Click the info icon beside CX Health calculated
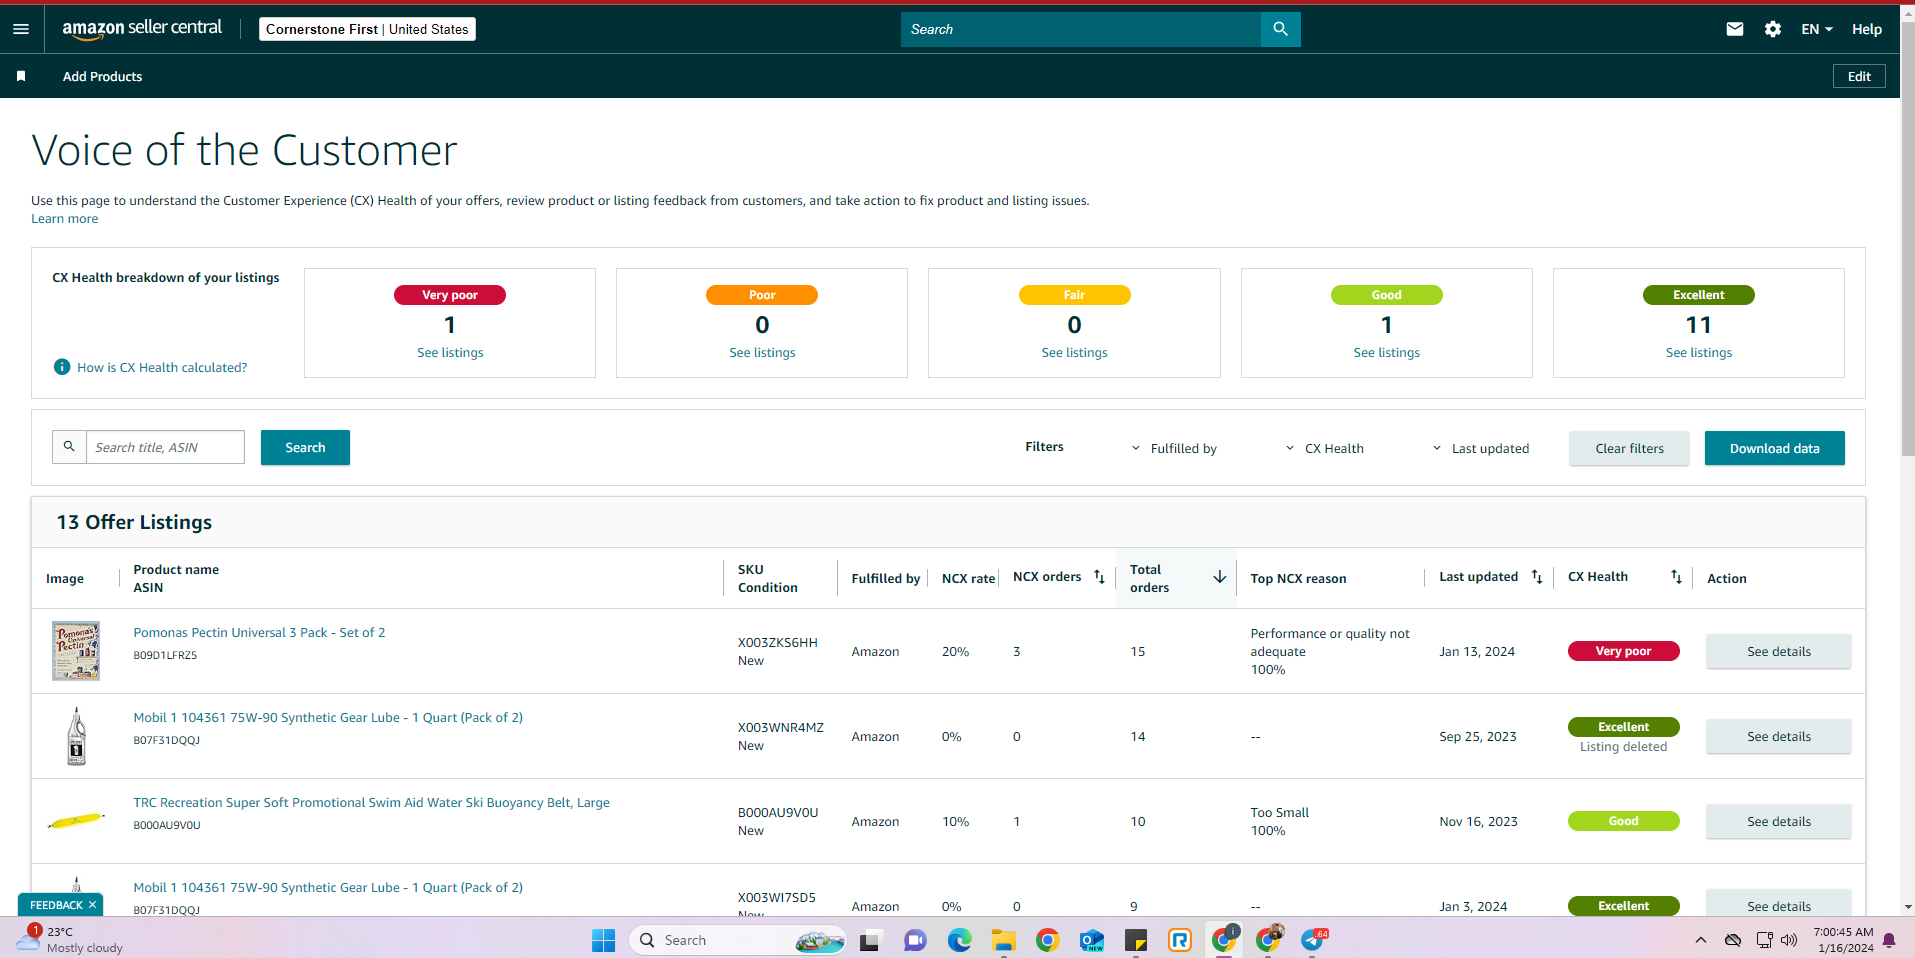This screenshot has width=1915, height=958. pos(62,367)
